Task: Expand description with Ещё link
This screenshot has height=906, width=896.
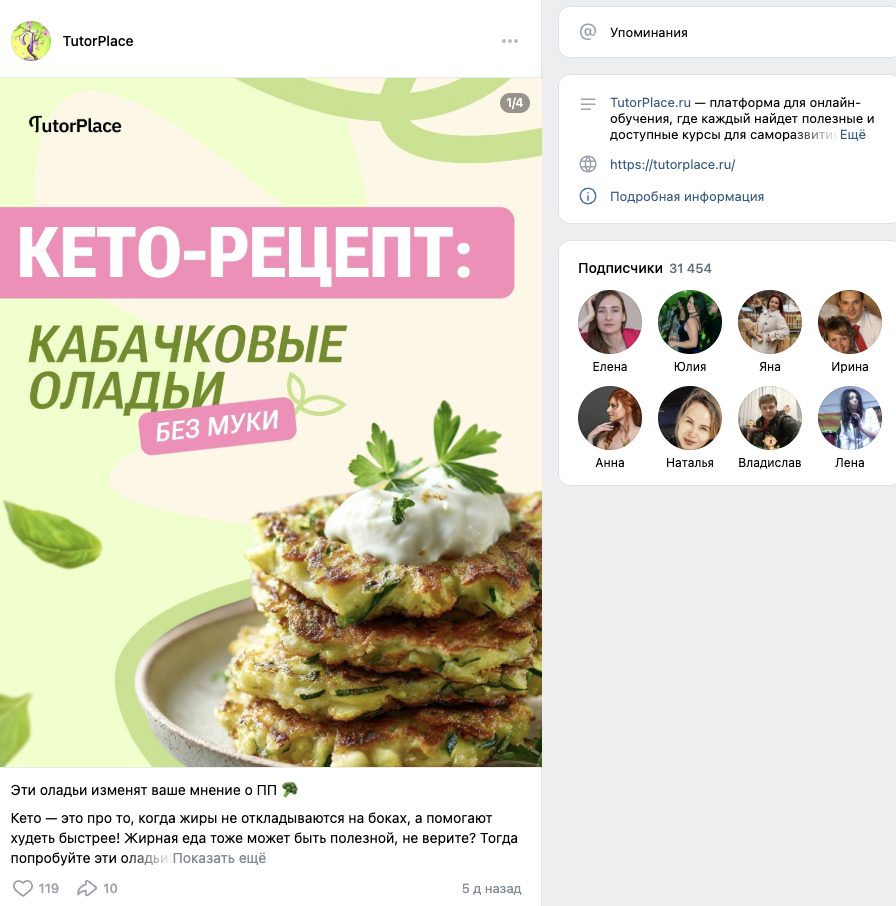Action: 853,135
